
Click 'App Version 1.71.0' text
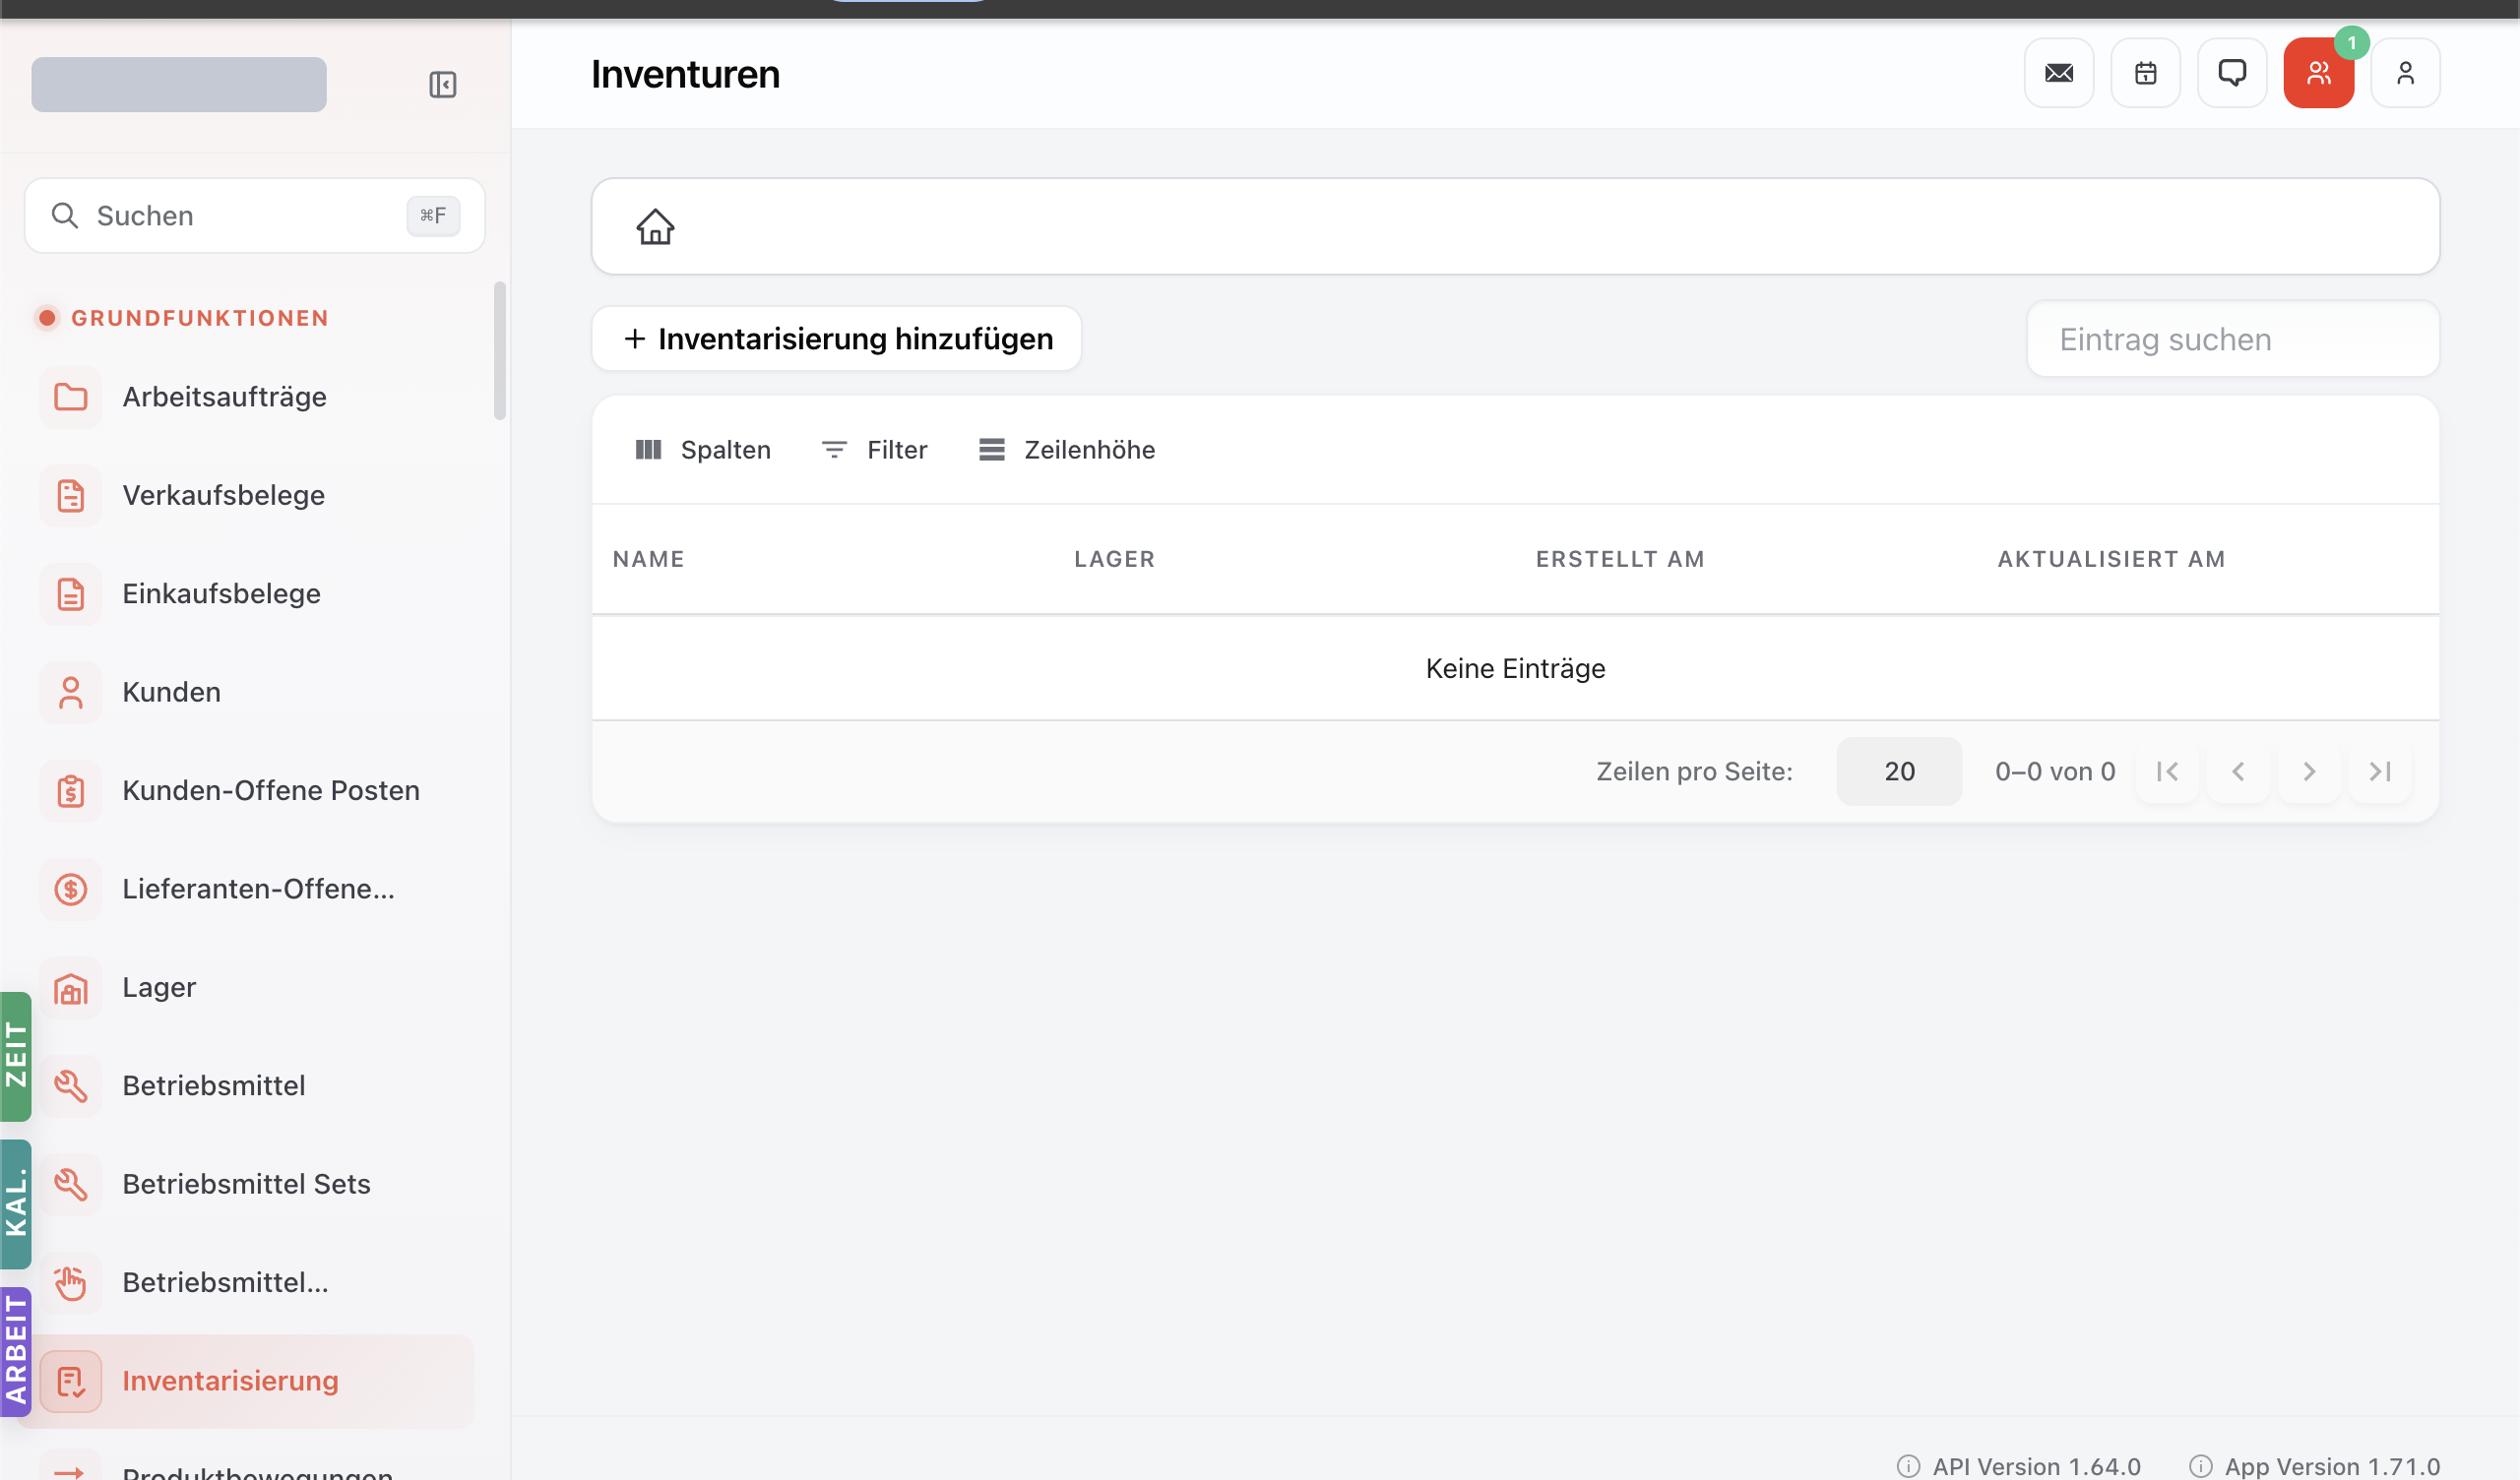point(2332,1466)
